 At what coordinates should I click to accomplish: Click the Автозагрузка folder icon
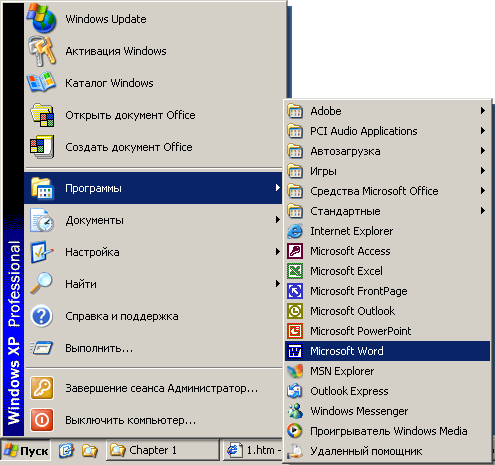295,151
